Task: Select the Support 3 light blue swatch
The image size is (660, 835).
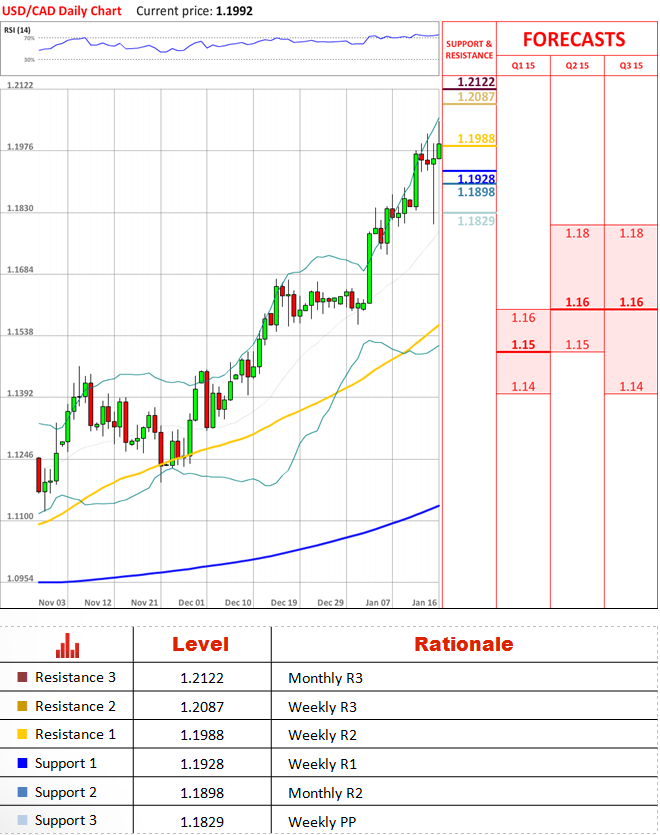Action: 22,820
